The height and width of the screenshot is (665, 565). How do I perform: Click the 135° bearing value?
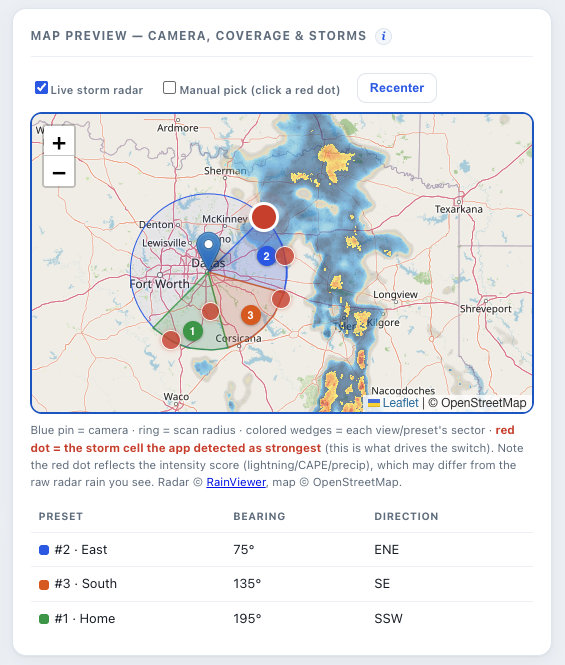tap(247, 584)
